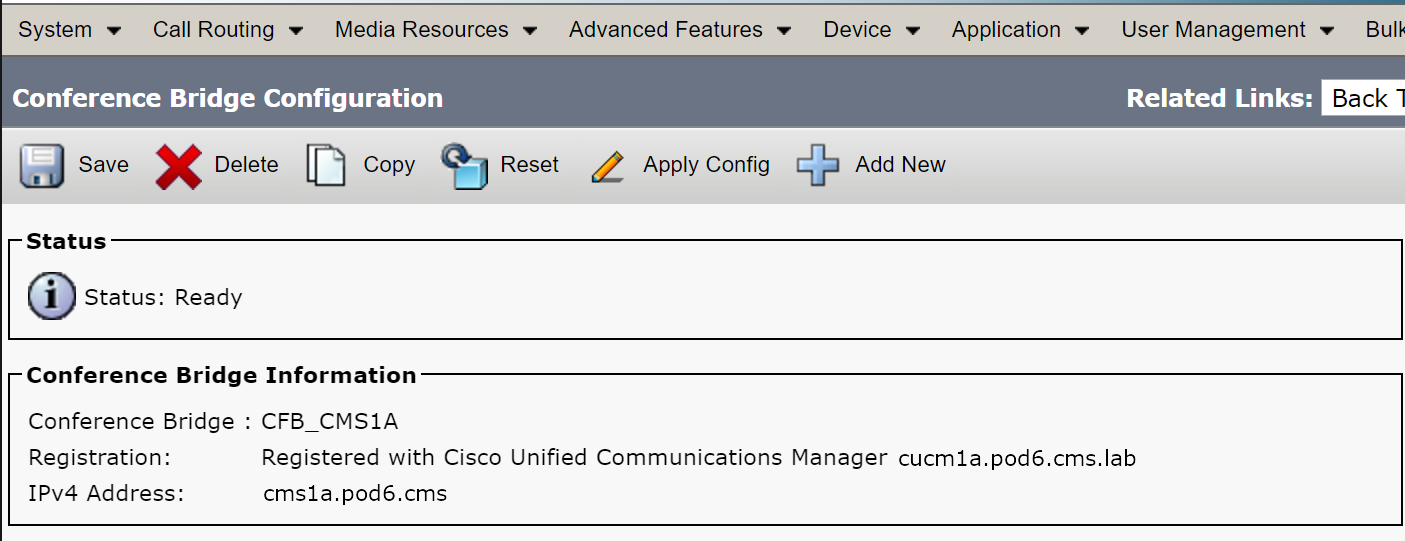Expand the Advanced Features dropdown arrow
This screenshot has width=1405, height=541.
(x=784, y=32)
